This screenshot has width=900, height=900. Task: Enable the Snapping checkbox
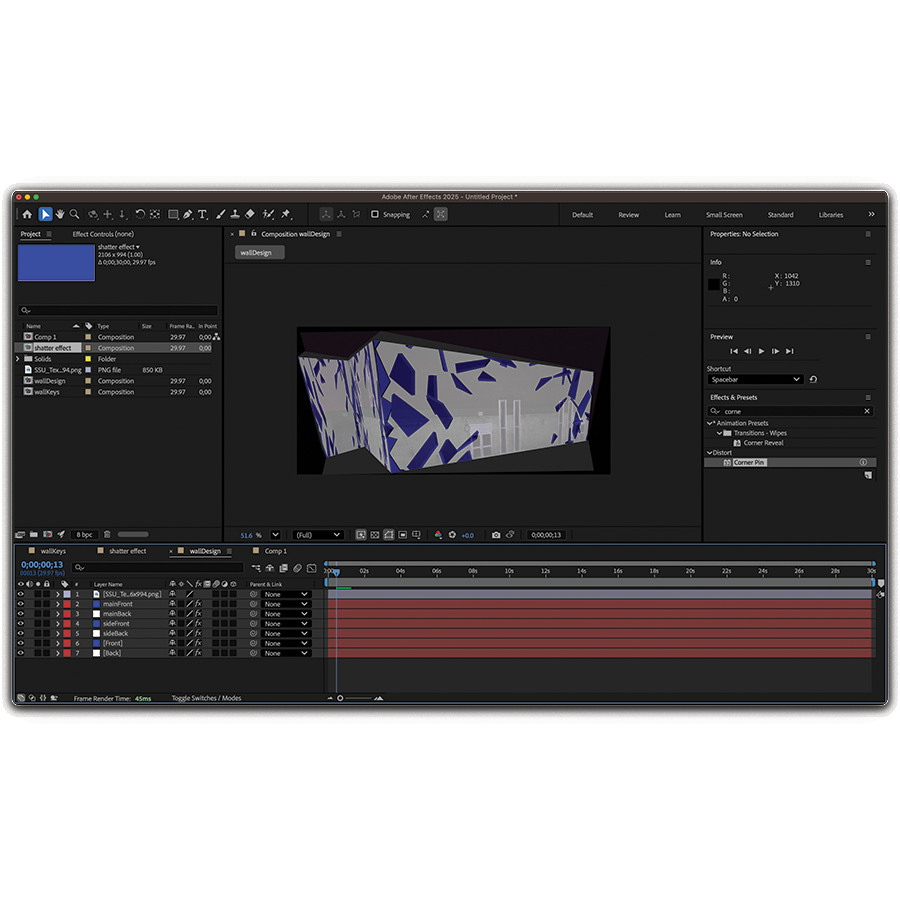point(375,214)
